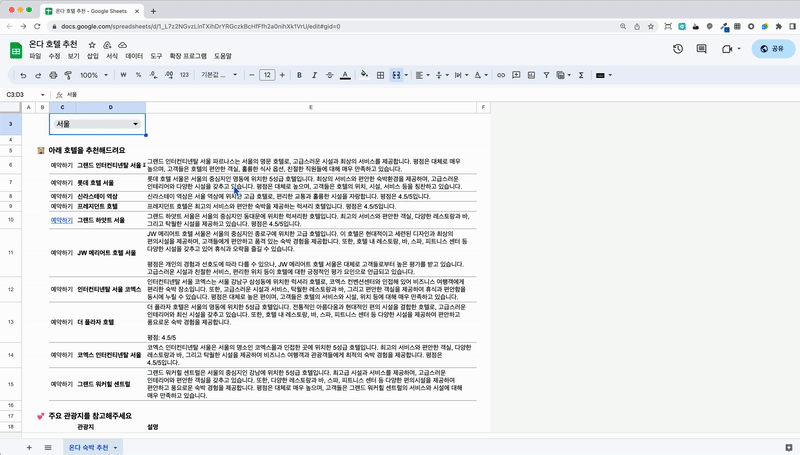Screen dimensions: 800x455
Task: Insert a link with the chain icon
Action: pos(501,75)
